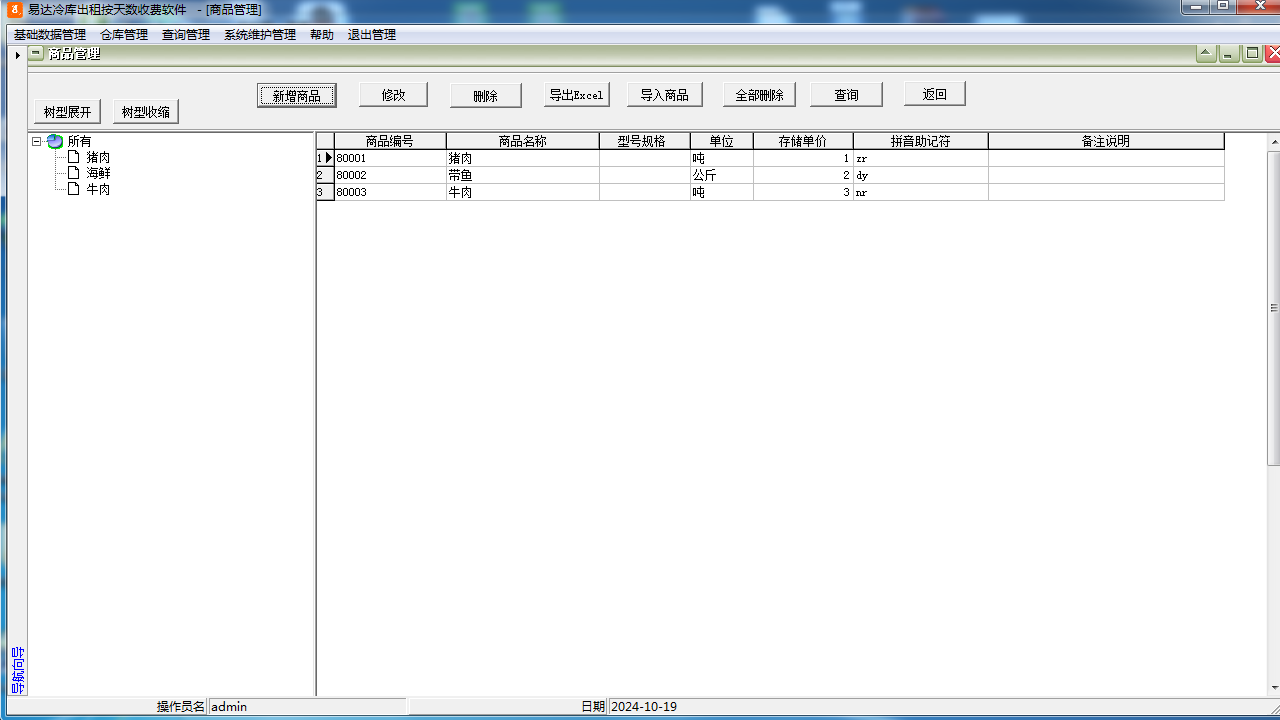Image resolution: width=1280 pixels, height=720 pixels.
Task: Click the document icon beside 海鲜
Action: [x=73, y=173]
